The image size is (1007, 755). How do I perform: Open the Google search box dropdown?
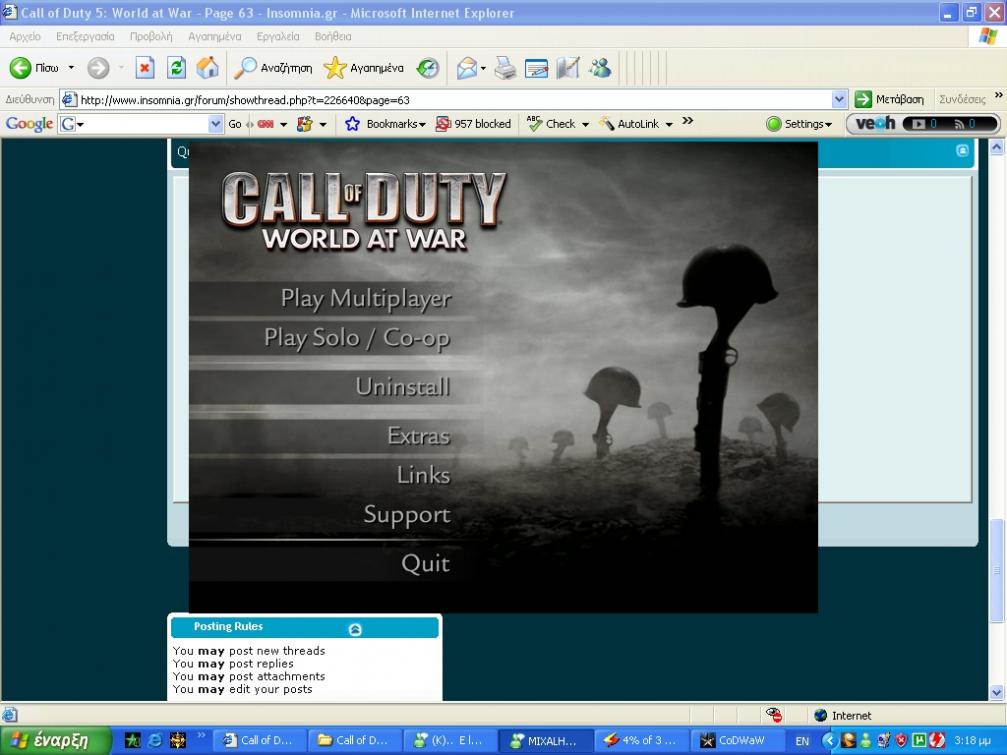[216, 124]
